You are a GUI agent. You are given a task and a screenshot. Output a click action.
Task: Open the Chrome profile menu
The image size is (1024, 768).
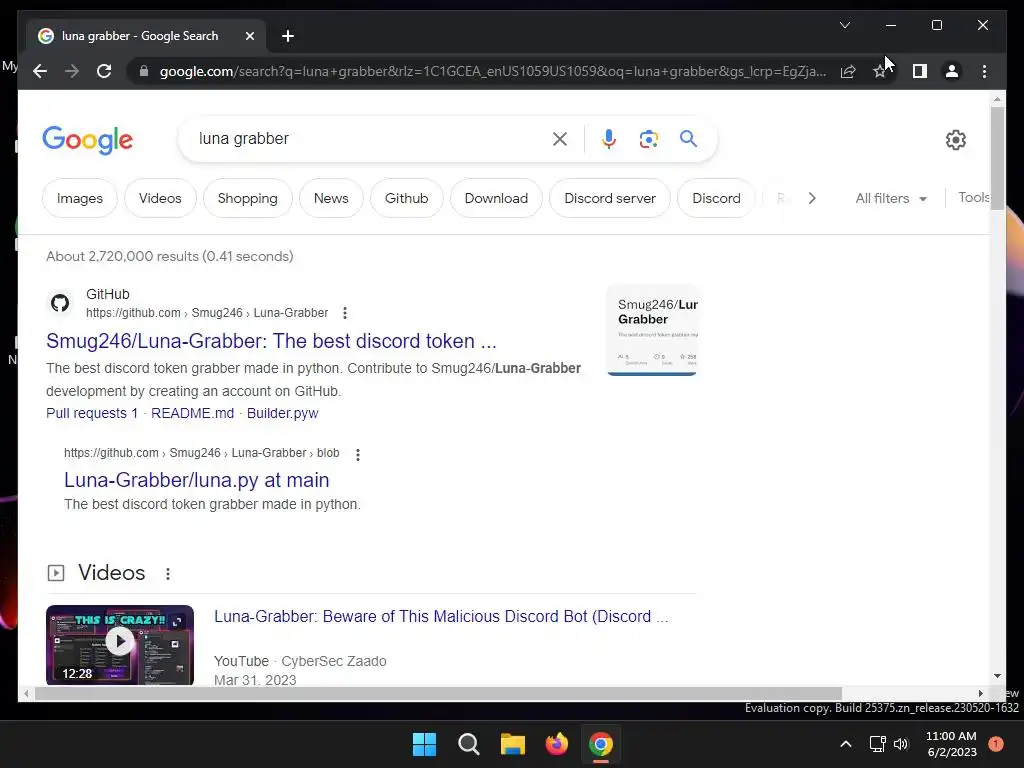(952, 71)
